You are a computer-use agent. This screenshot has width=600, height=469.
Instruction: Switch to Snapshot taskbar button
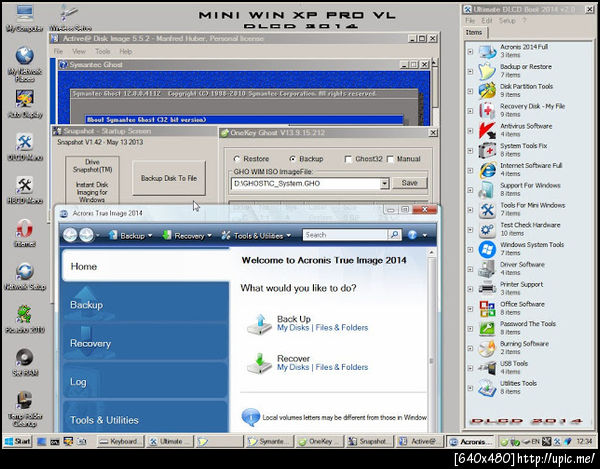coord(370,441)
